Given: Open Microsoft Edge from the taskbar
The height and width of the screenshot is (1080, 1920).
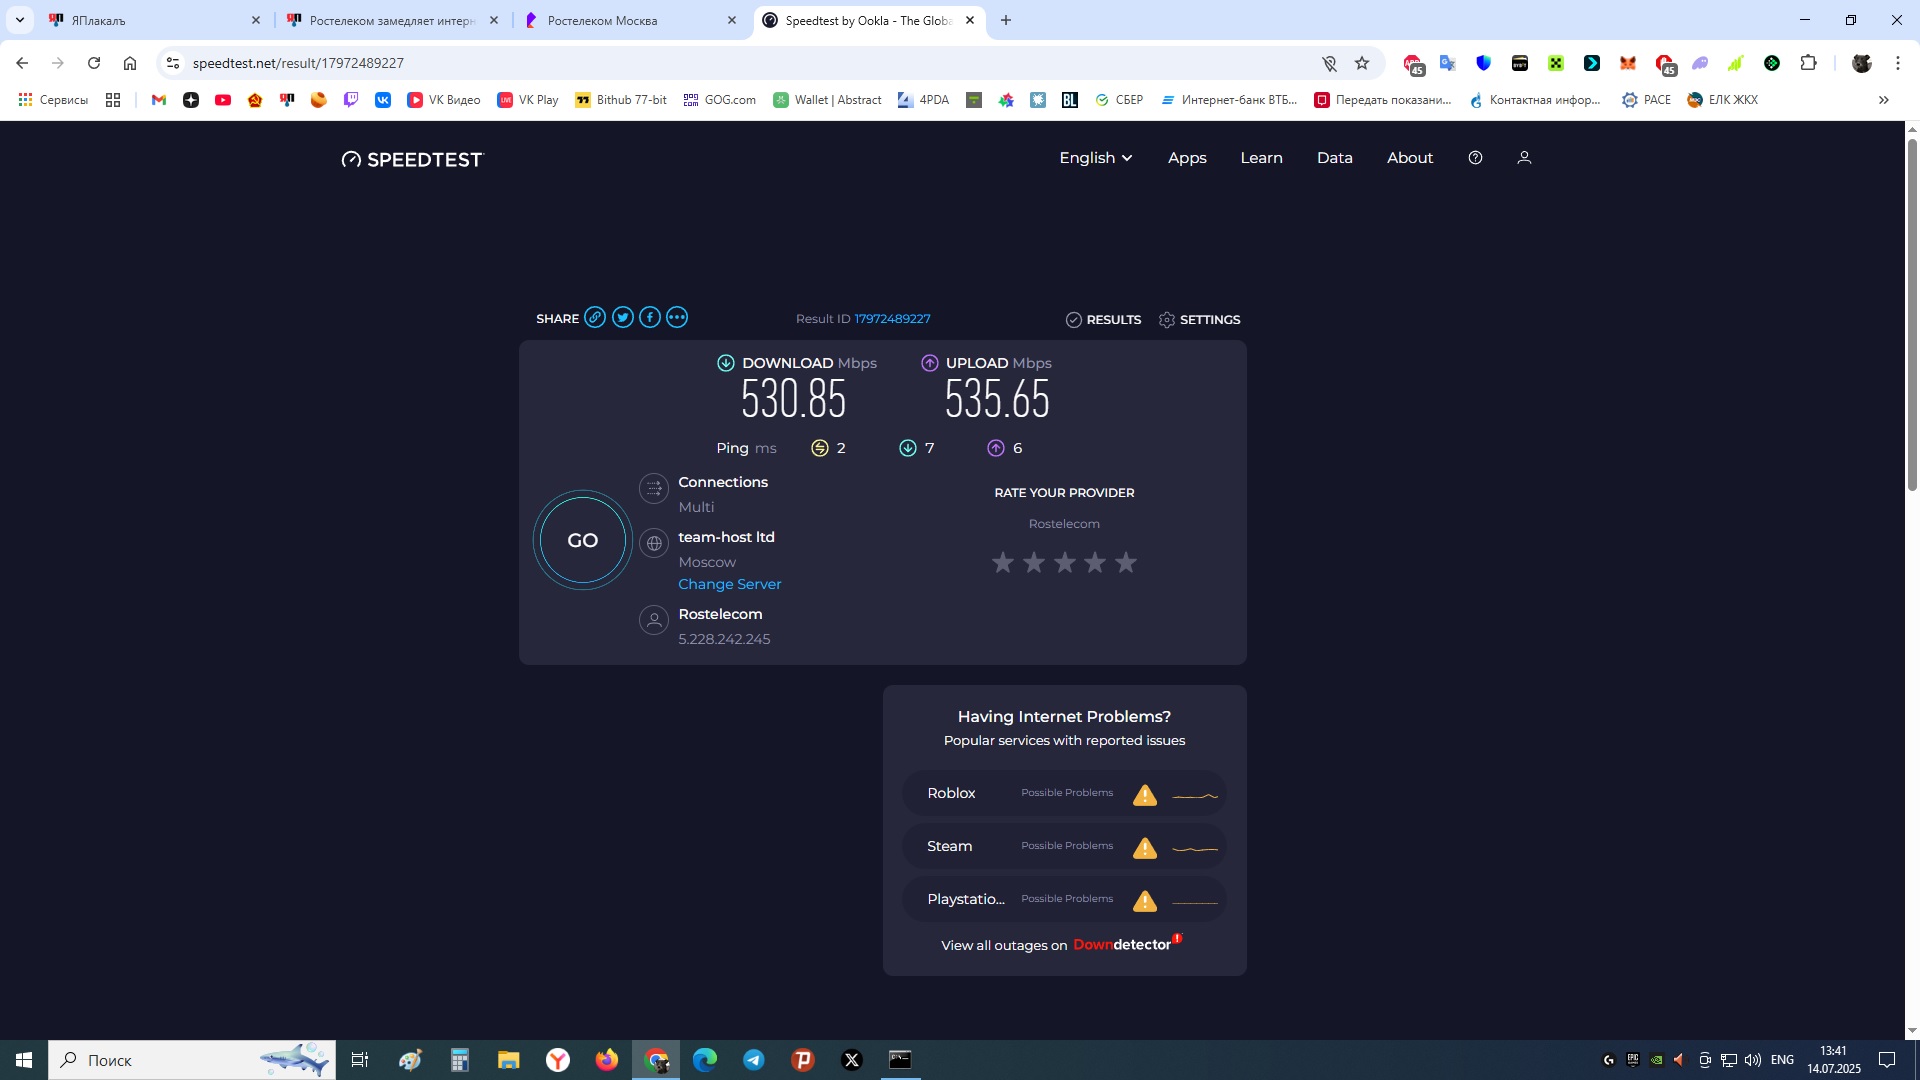Looking at the screenshot, I should (x=705, y=1060).
